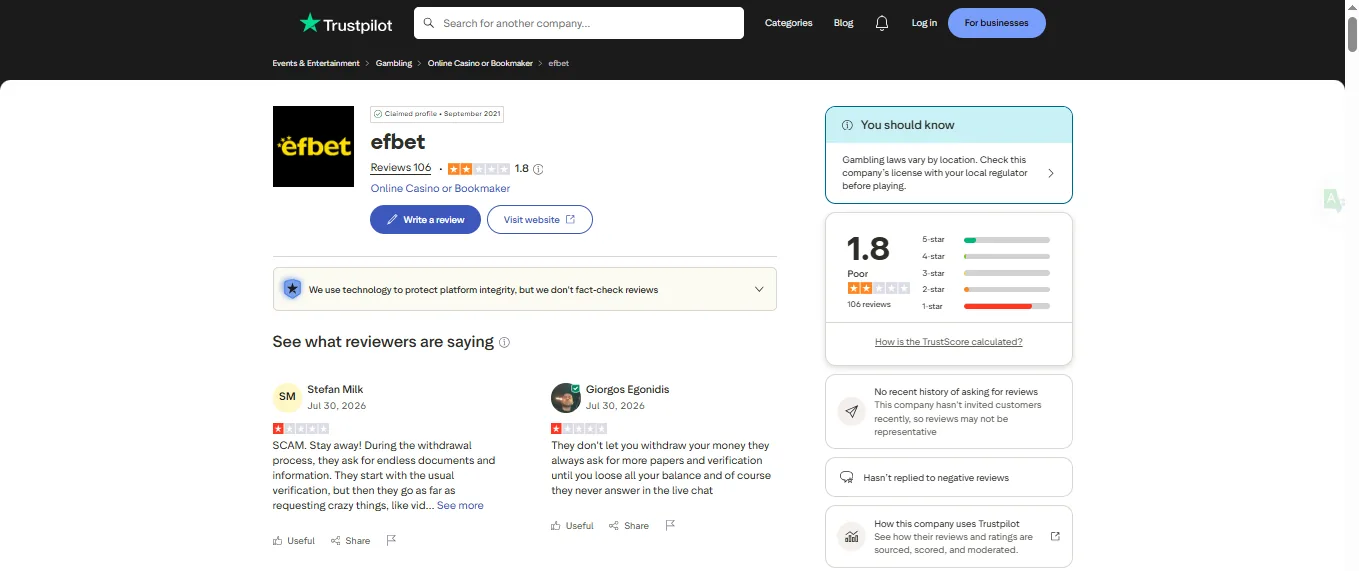Go to Online Casino or Bookmaker breadcrumb
The height and width of the screenshot is (571, 1359).
tap(480, 63)
